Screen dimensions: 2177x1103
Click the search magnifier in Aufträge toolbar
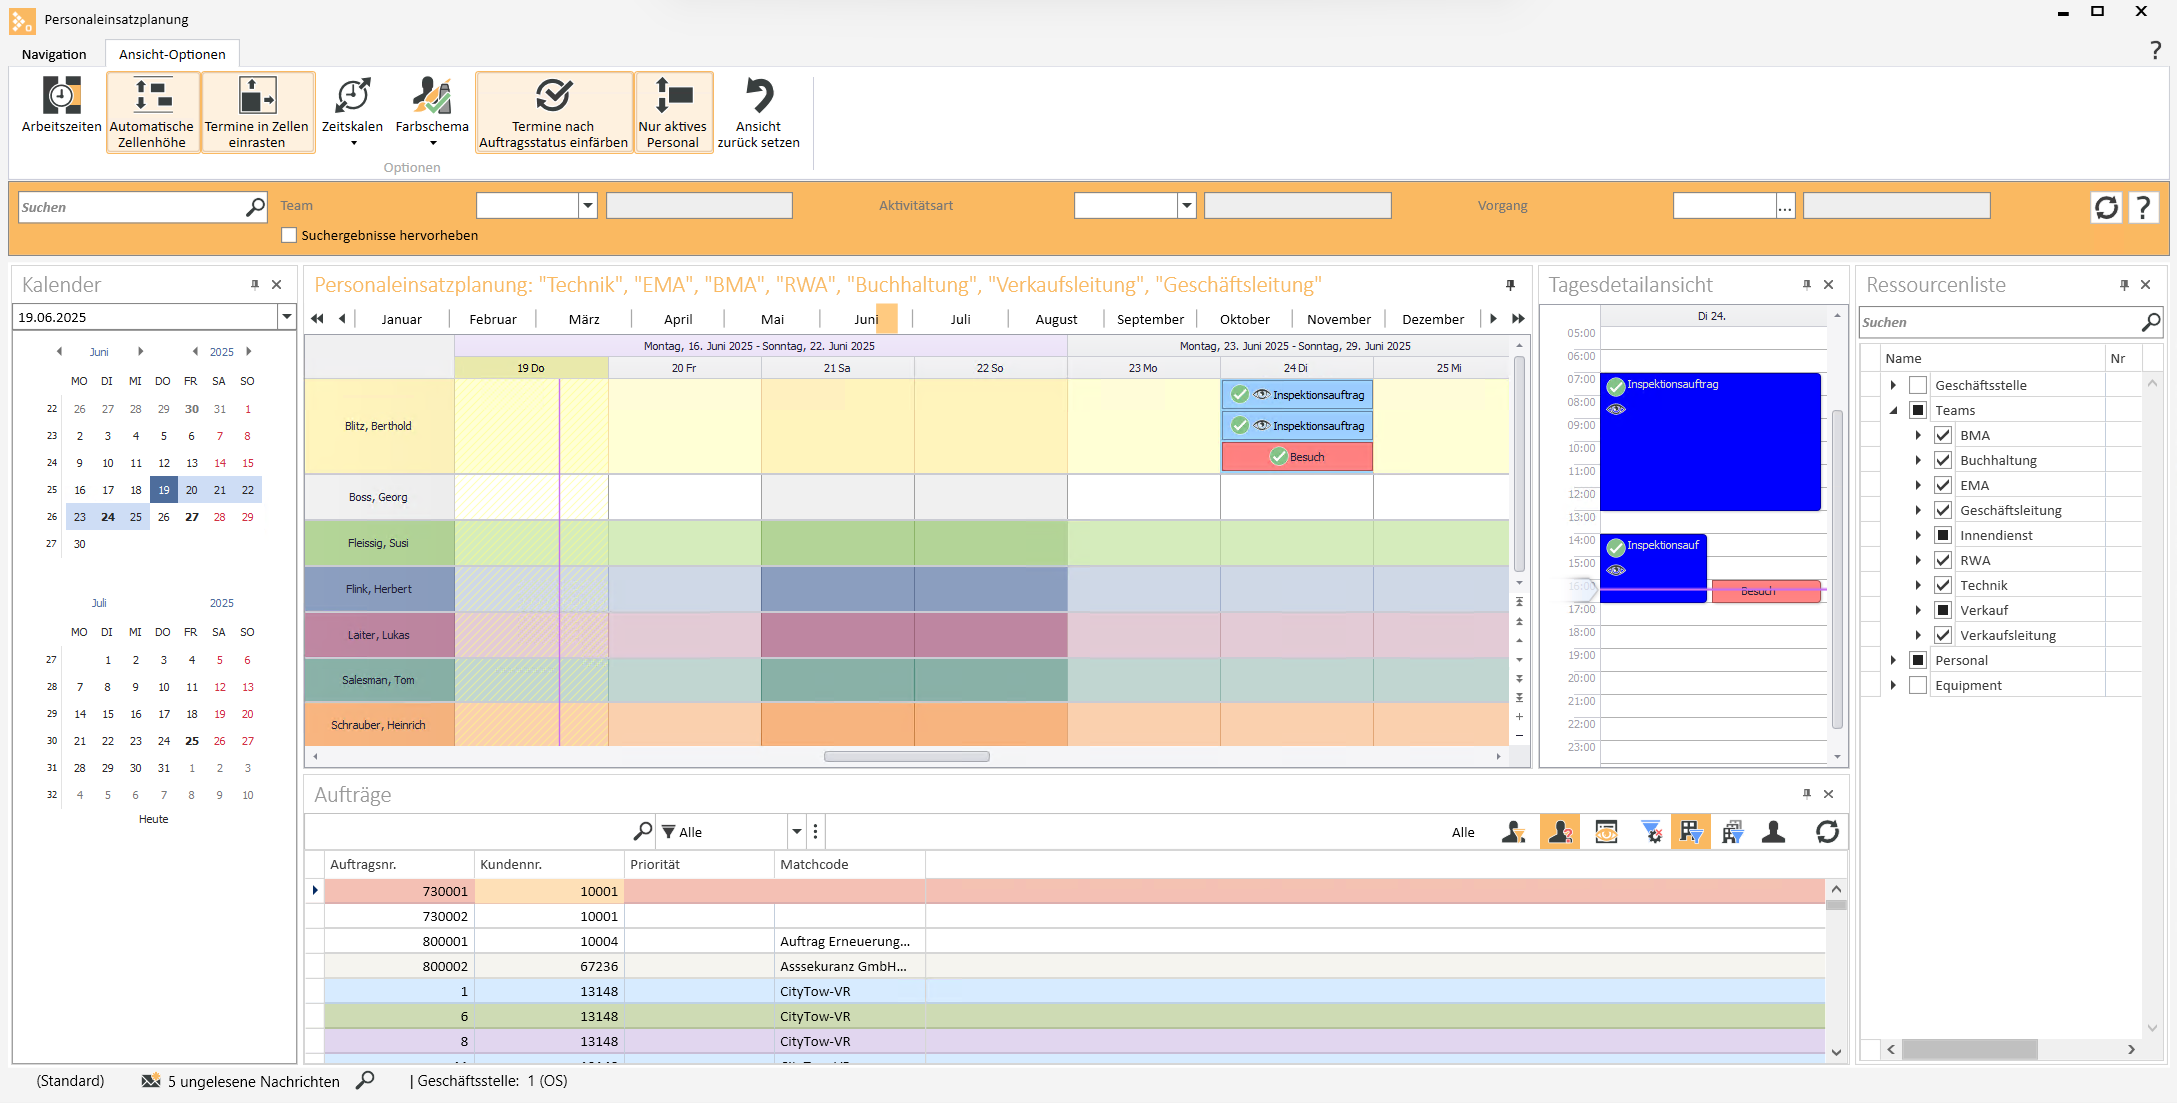pos(642,831)
